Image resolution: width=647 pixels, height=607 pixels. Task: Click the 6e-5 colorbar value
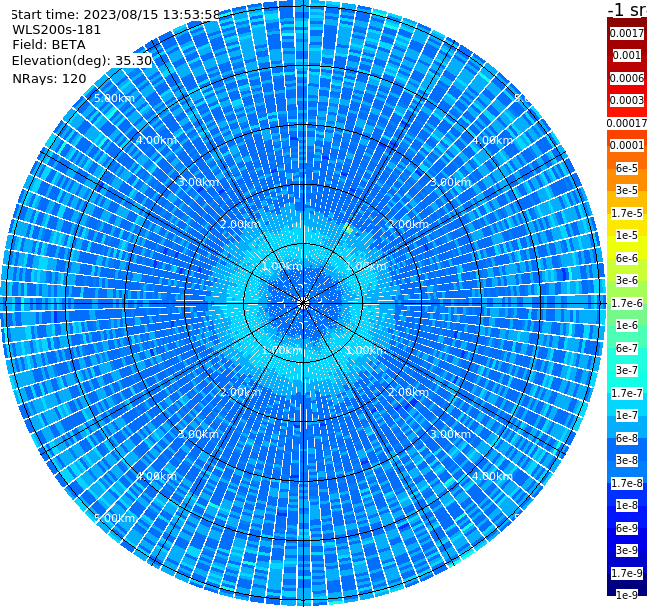[627, 168]
